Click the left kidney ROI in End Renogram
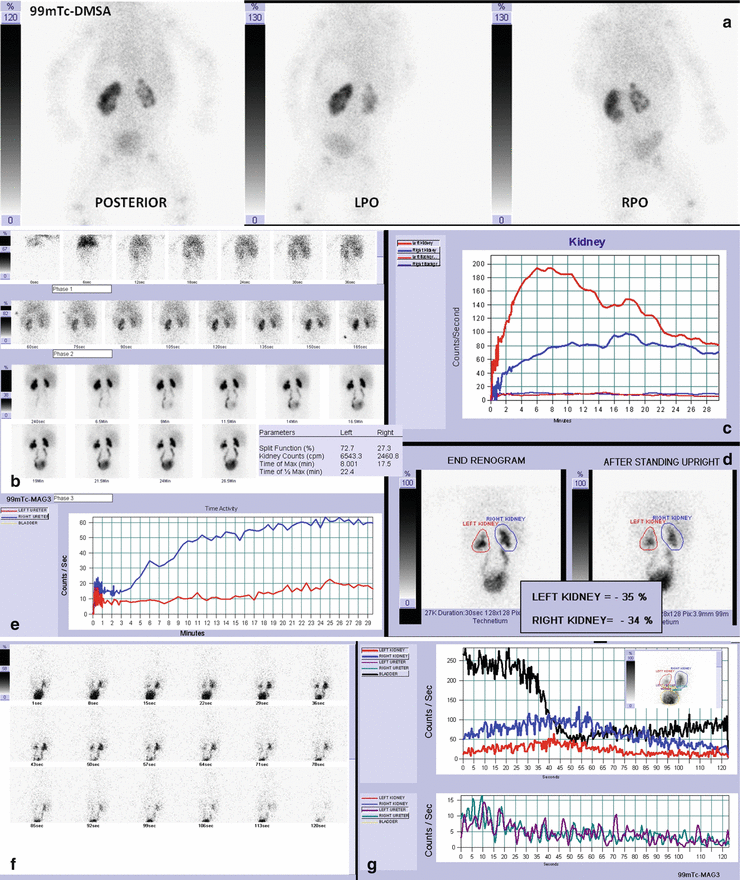 click(486, 540)
